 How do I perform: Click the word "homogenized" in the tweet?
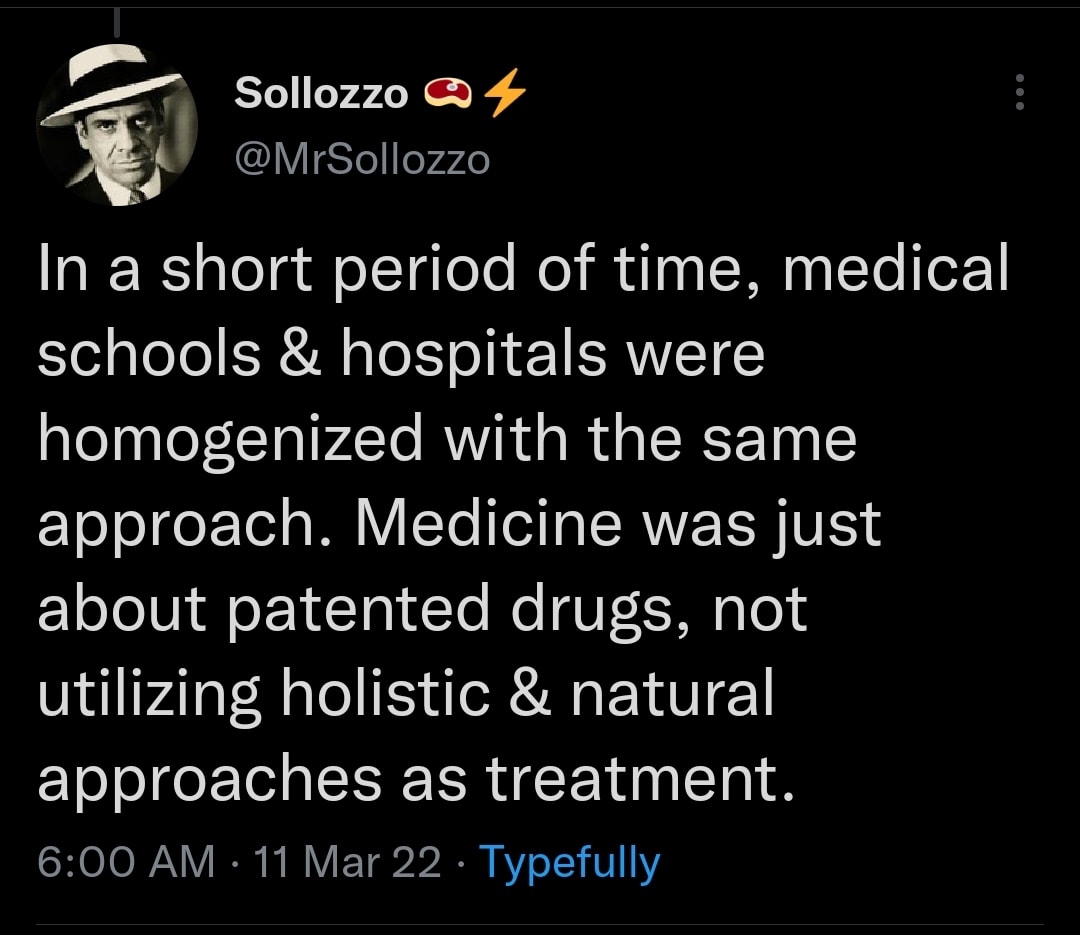click(230, 442)
